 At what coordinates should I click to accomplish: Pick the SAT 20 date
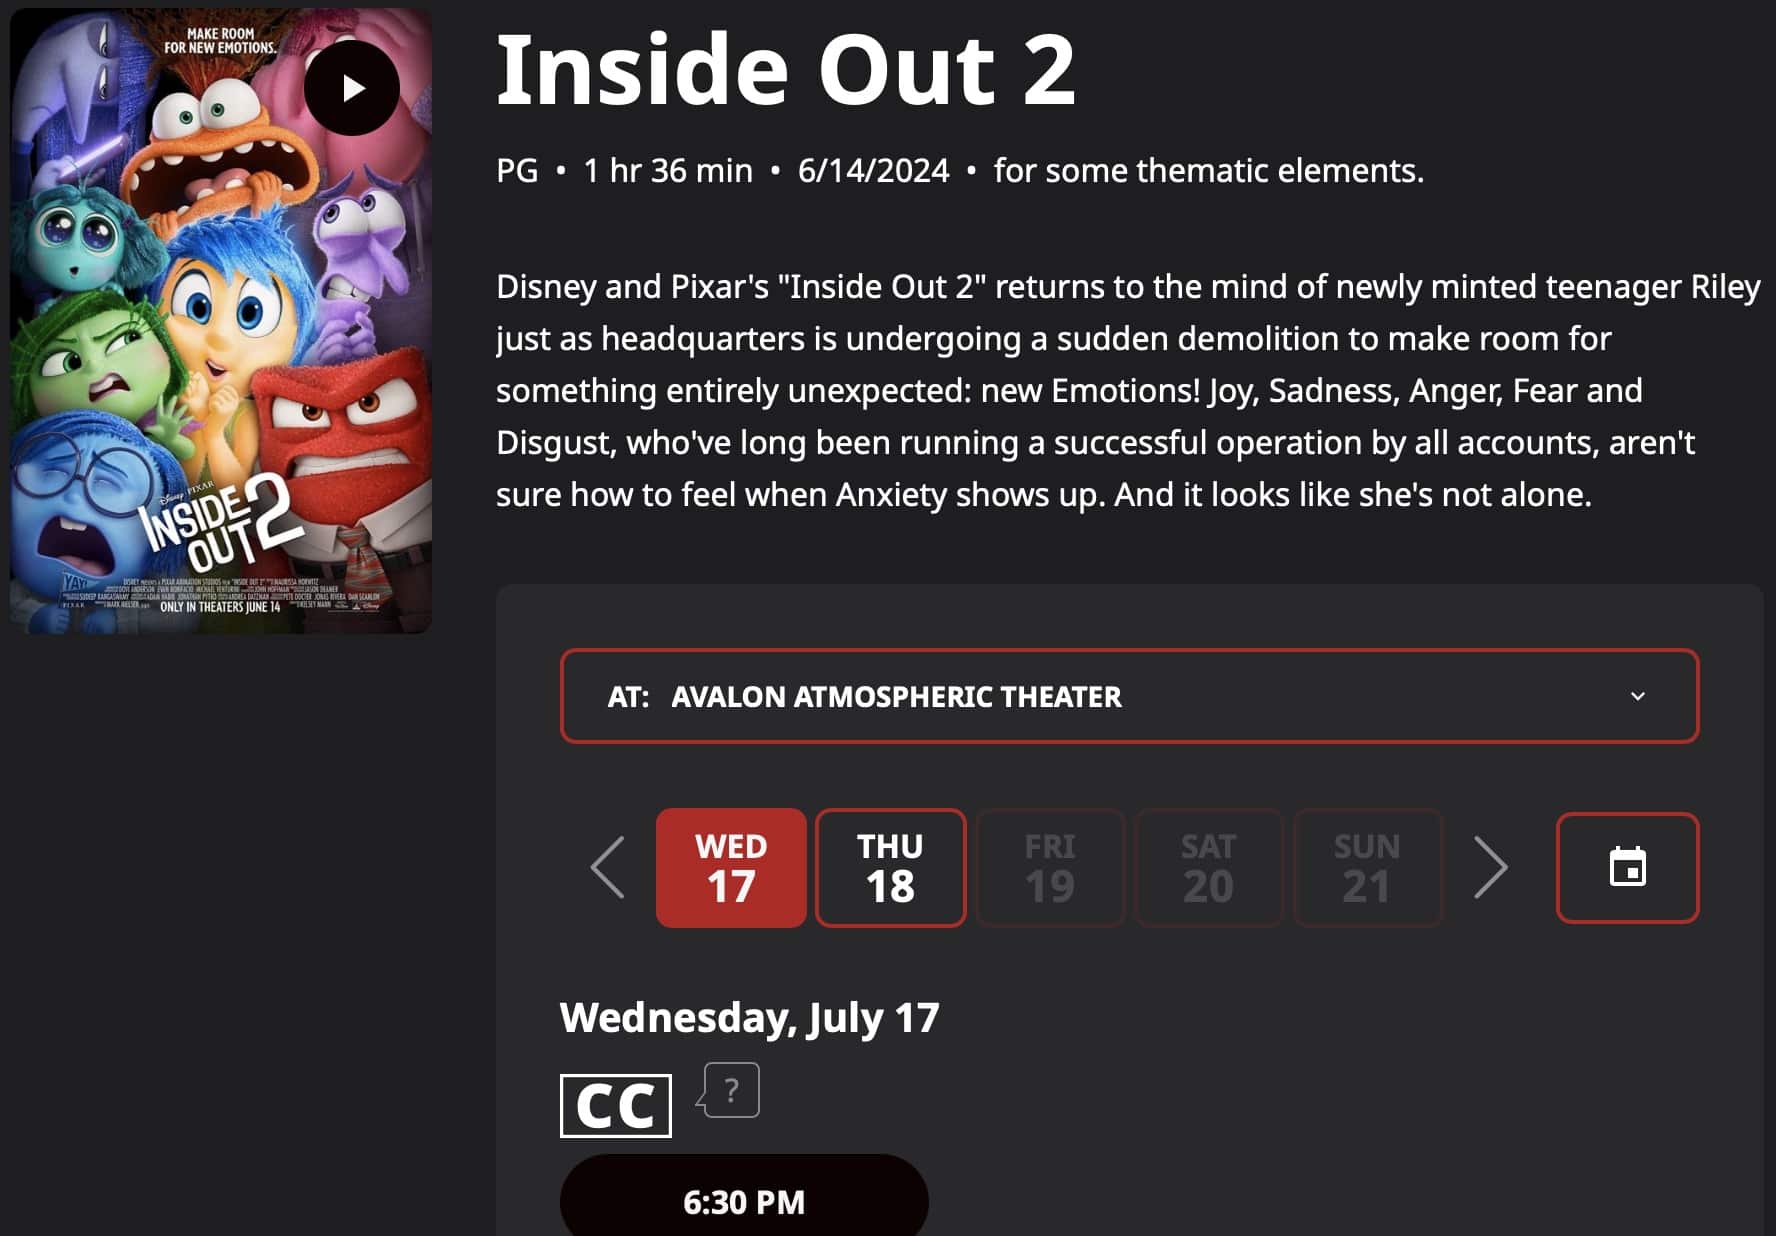(1208, 867)
